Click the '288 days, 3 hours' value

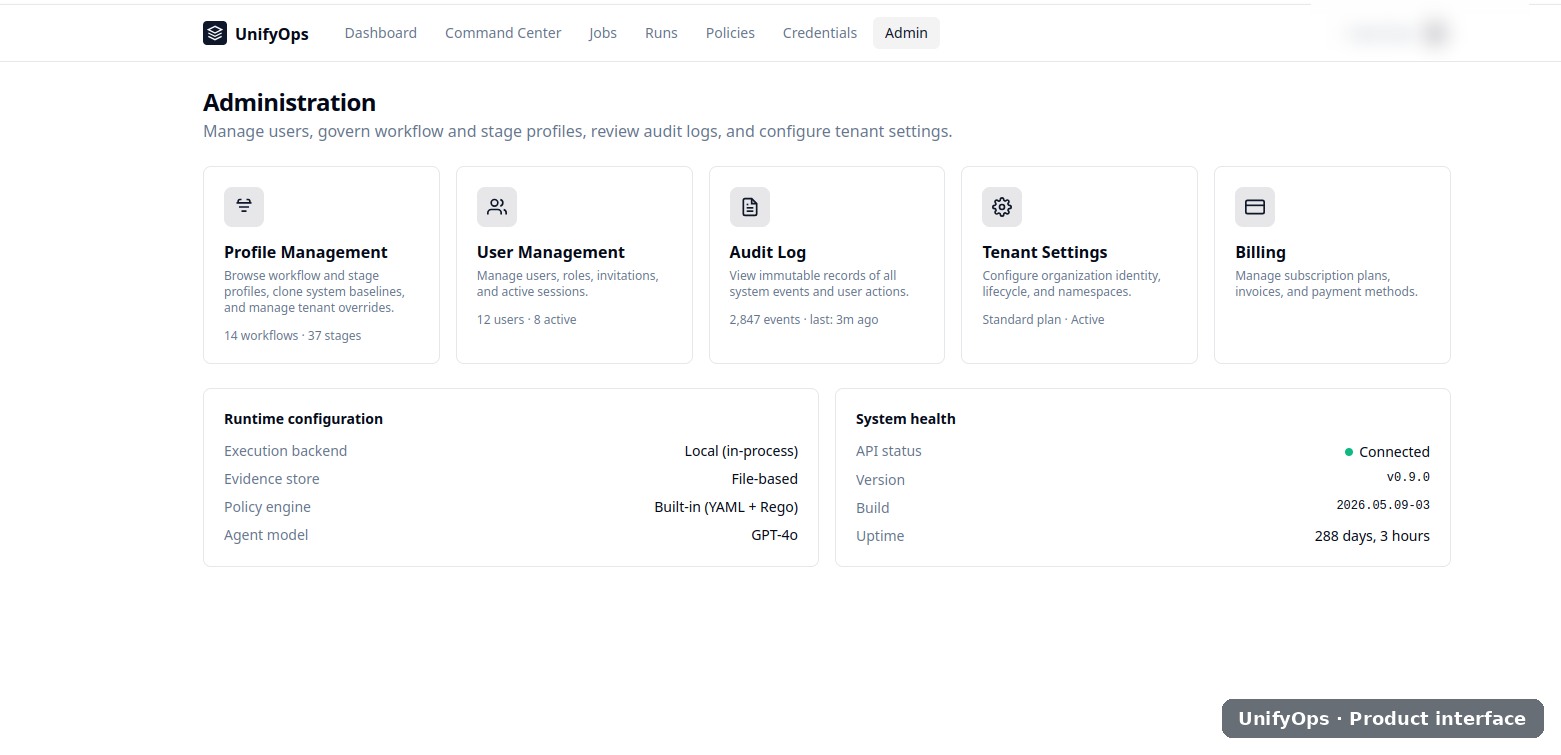[x=1372, y=536]
